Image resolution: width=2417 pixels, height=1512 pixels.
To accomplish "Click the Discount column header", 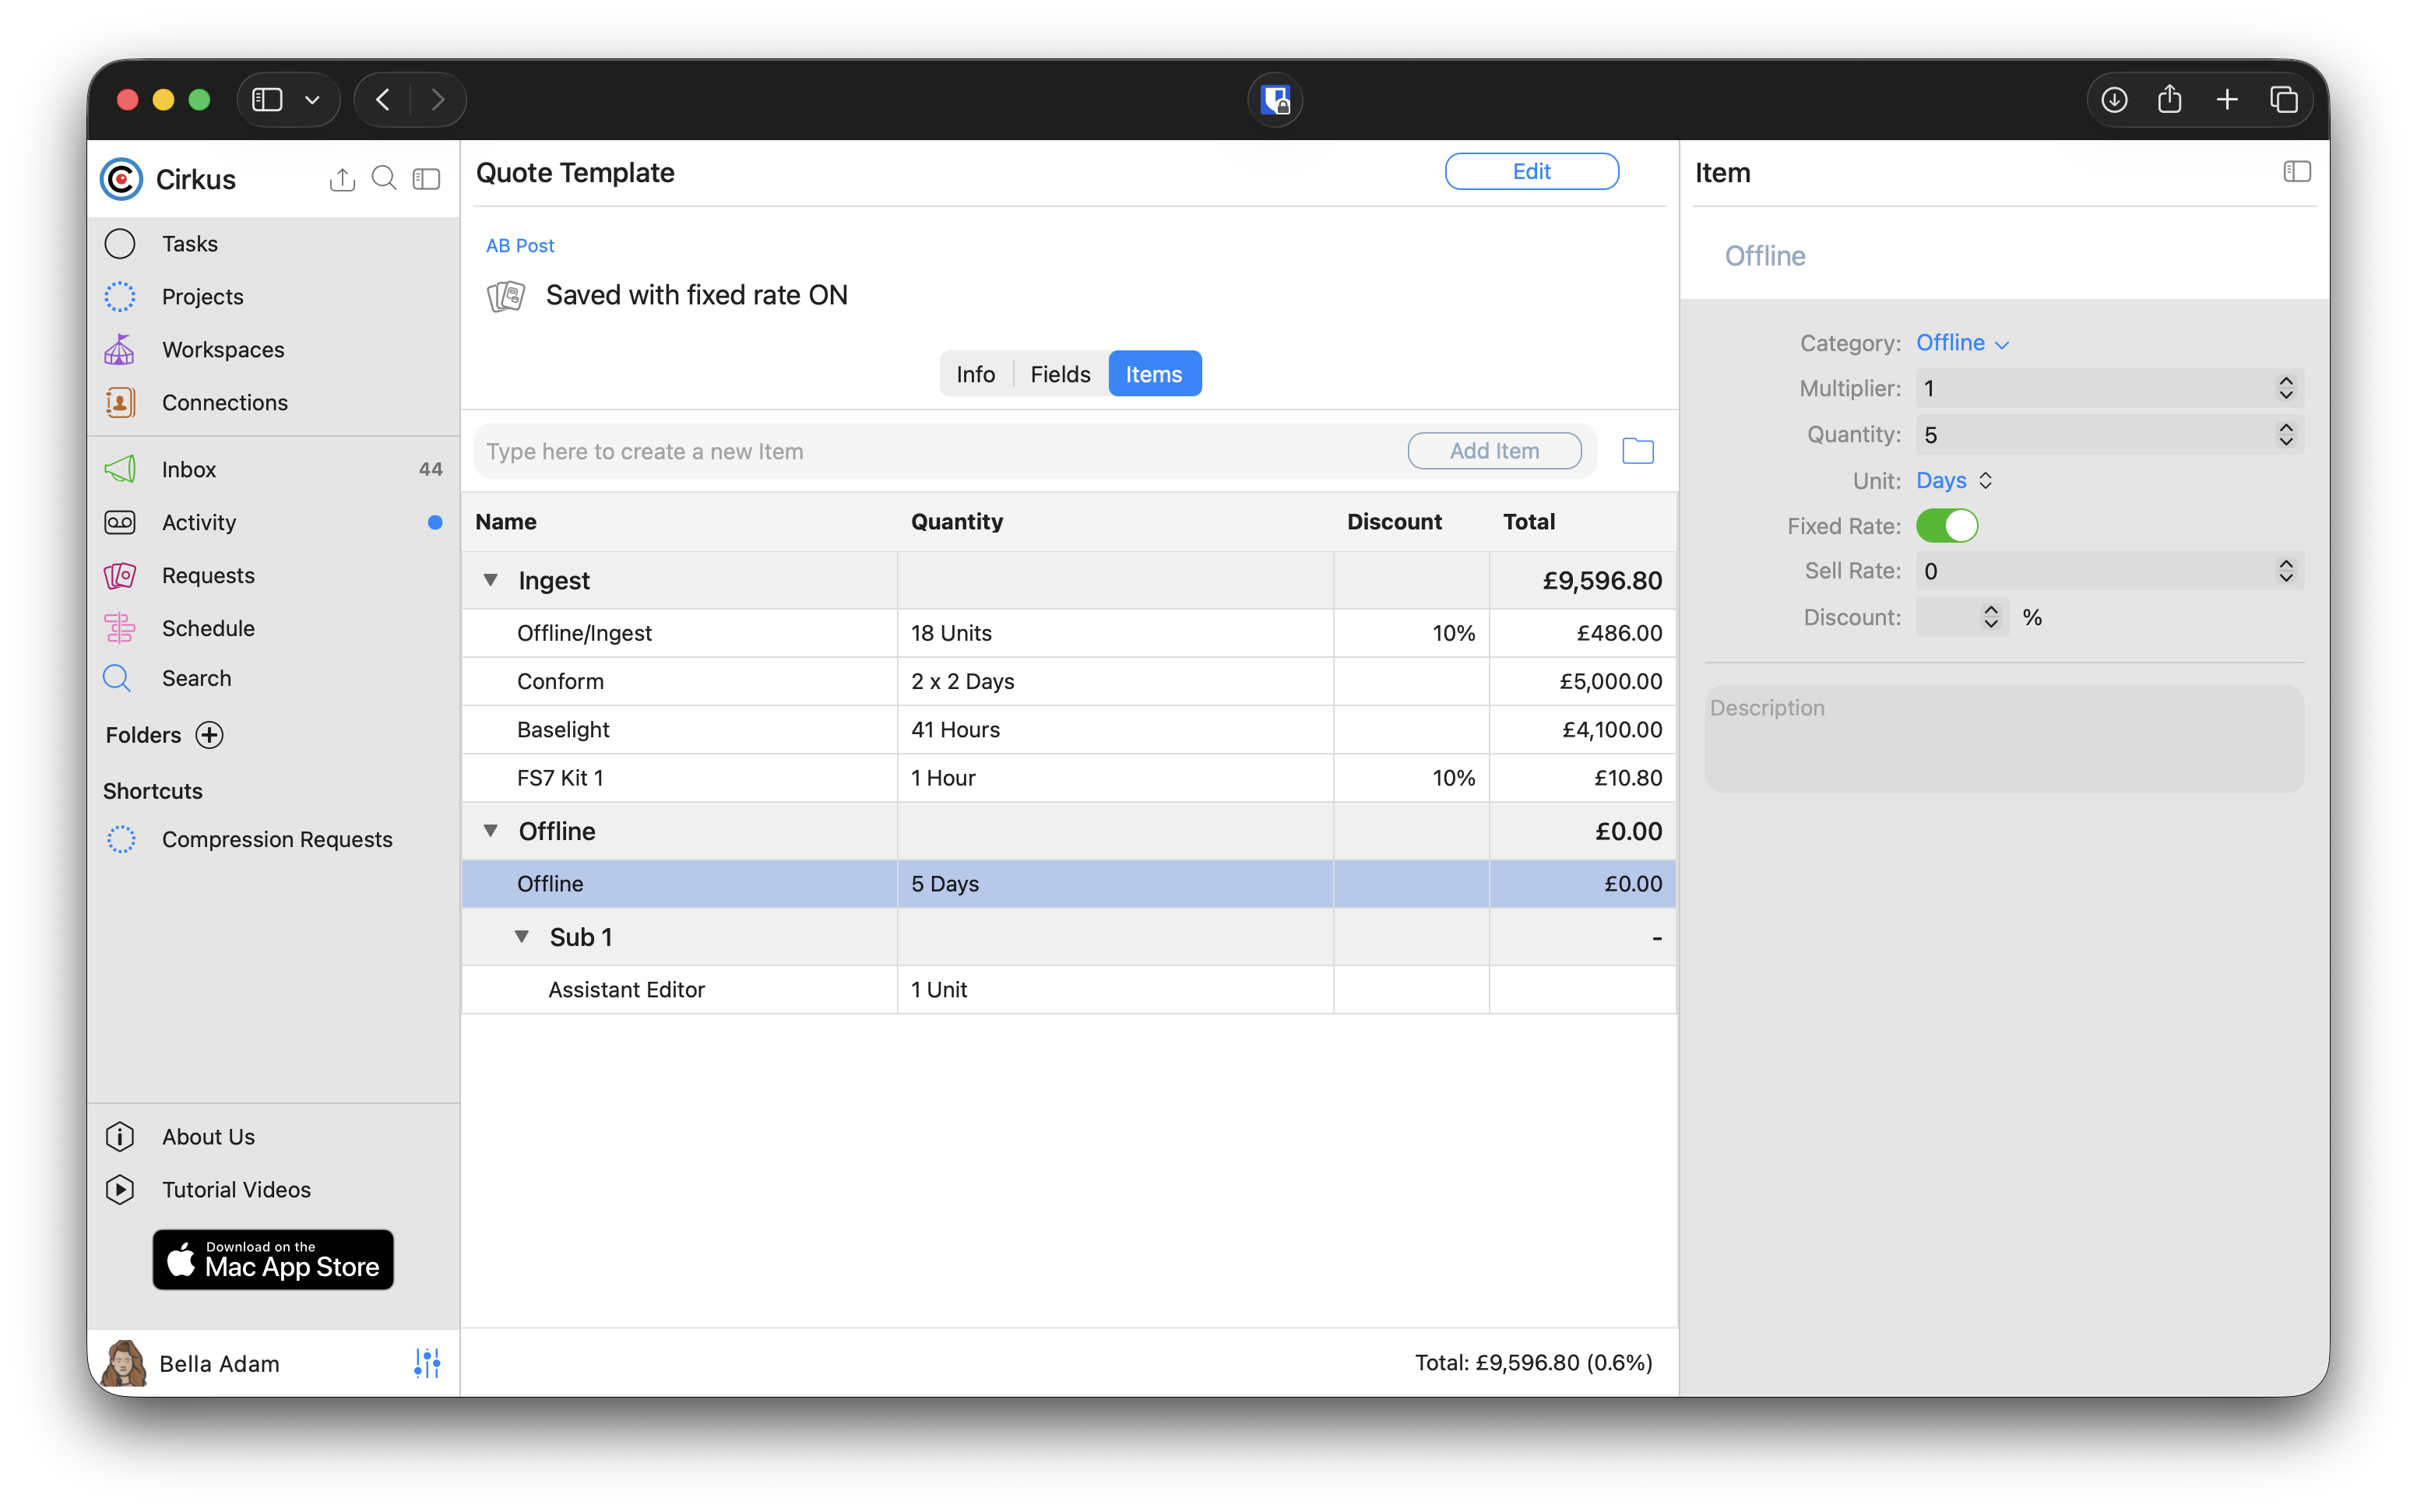I will (1394, 521).
